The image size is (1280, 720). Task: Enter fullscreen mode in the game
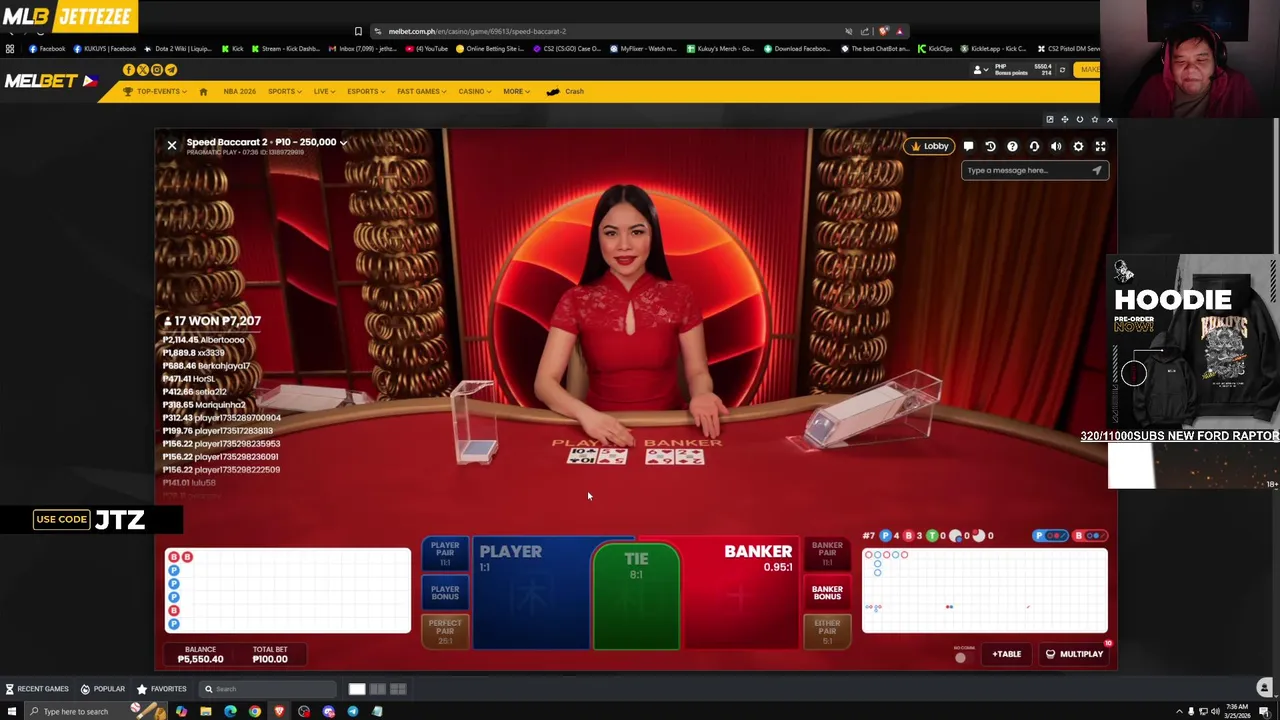[1100, 146]
